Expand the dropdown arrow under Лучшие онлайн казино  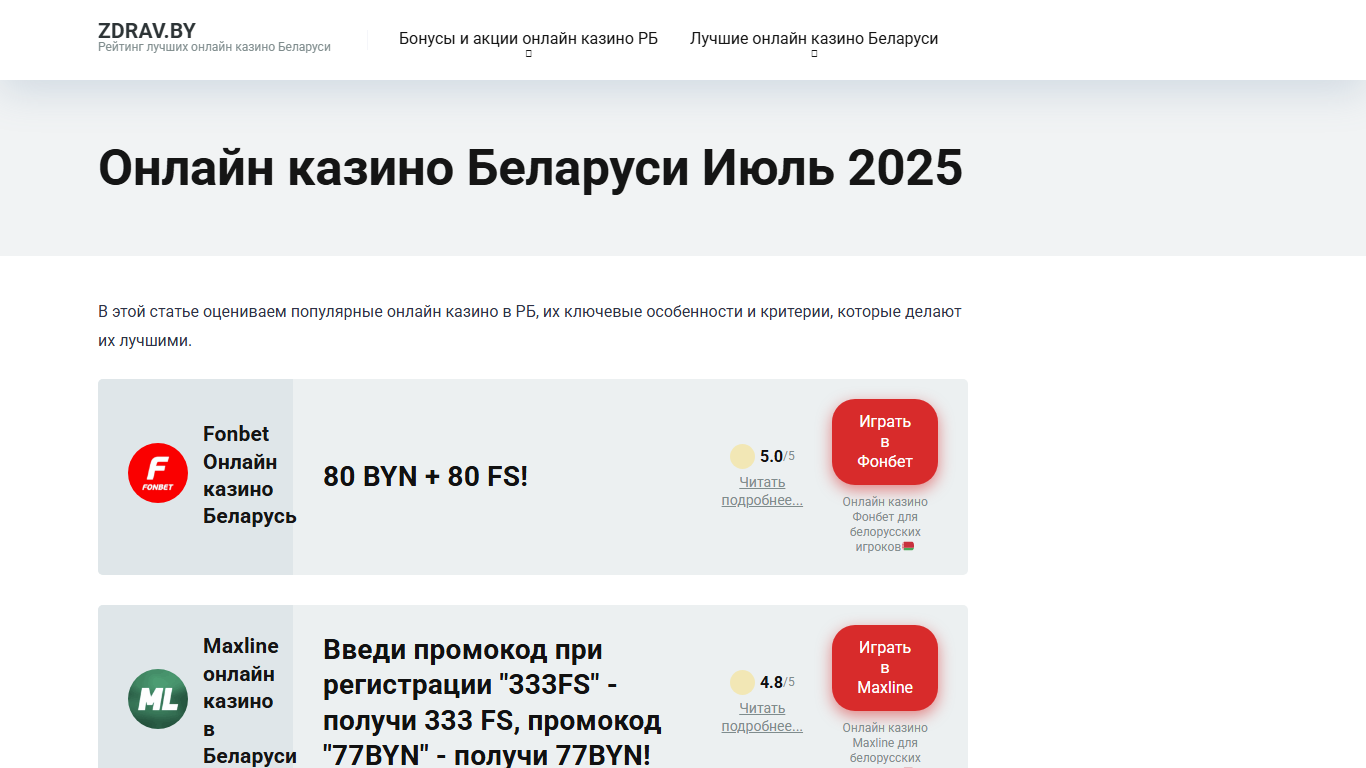814,54
